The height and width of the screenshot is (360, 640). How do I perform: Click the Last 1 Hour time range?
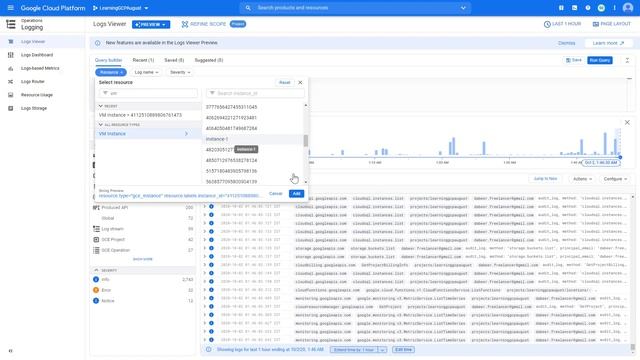click(562, 24)
